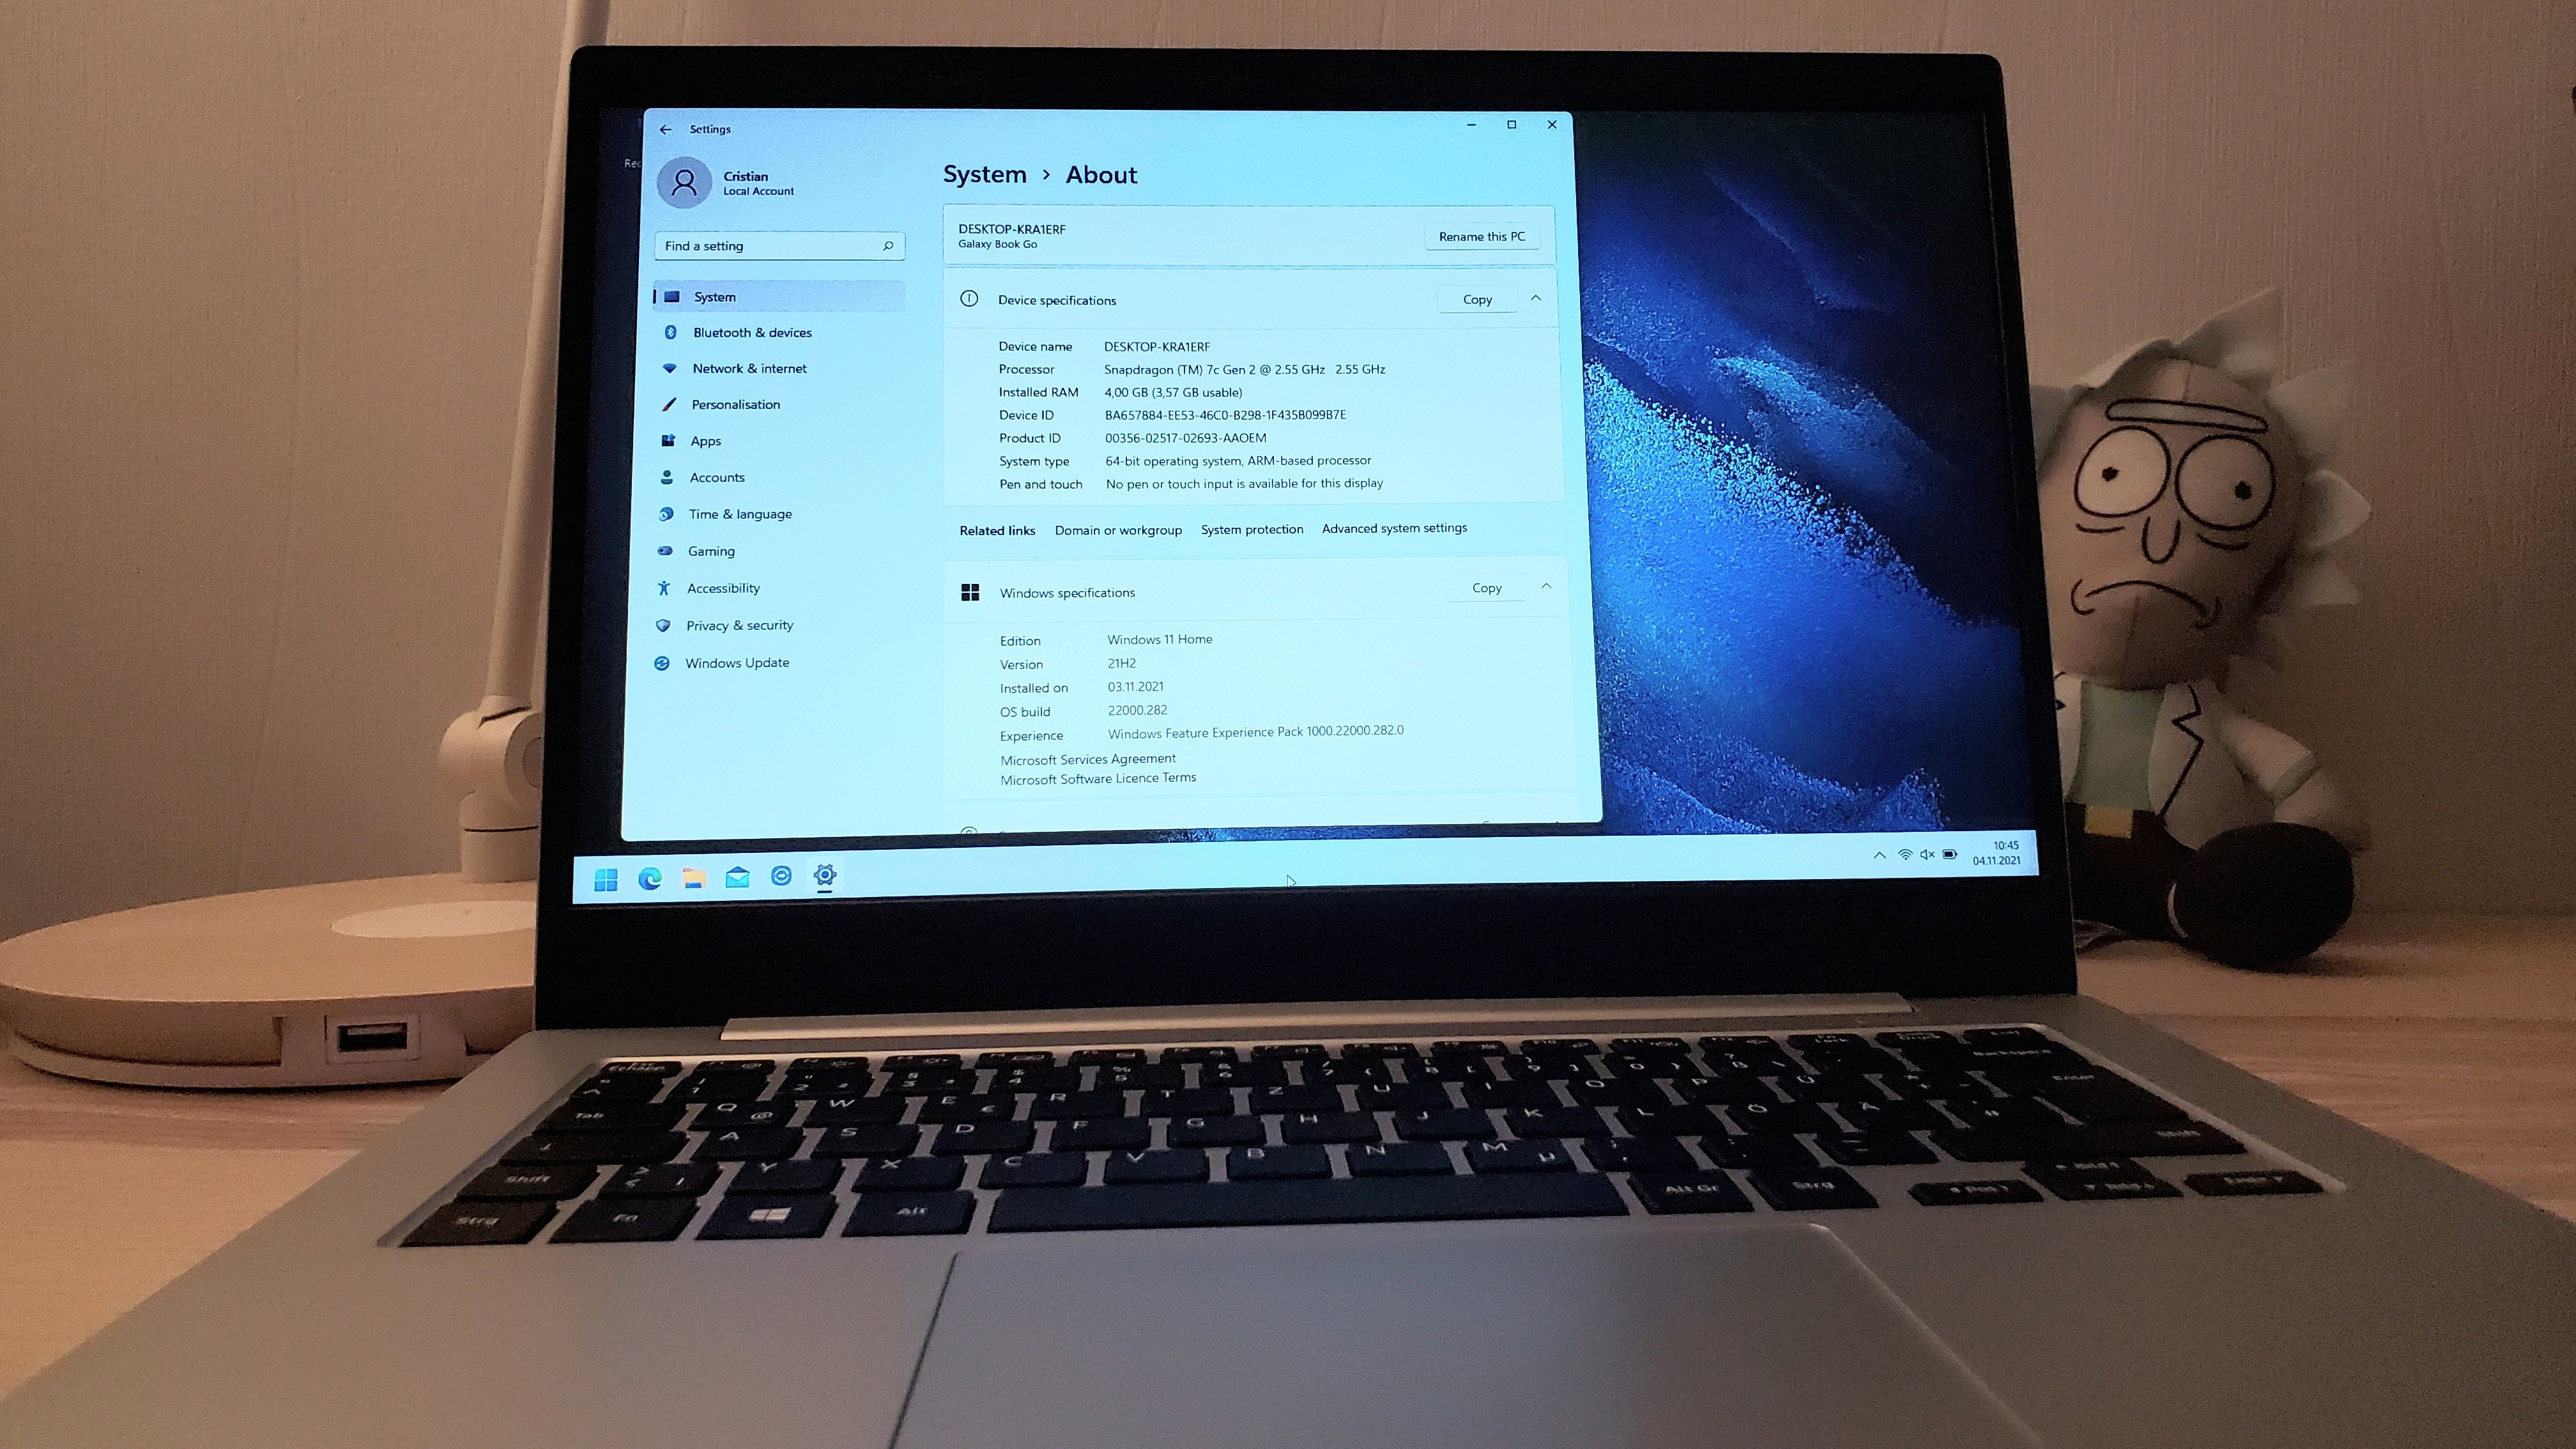Image resolution: width=2576 pixels, height=1449 pixels.
Task: Open Windows Update settings
Action: pos(736,662)
